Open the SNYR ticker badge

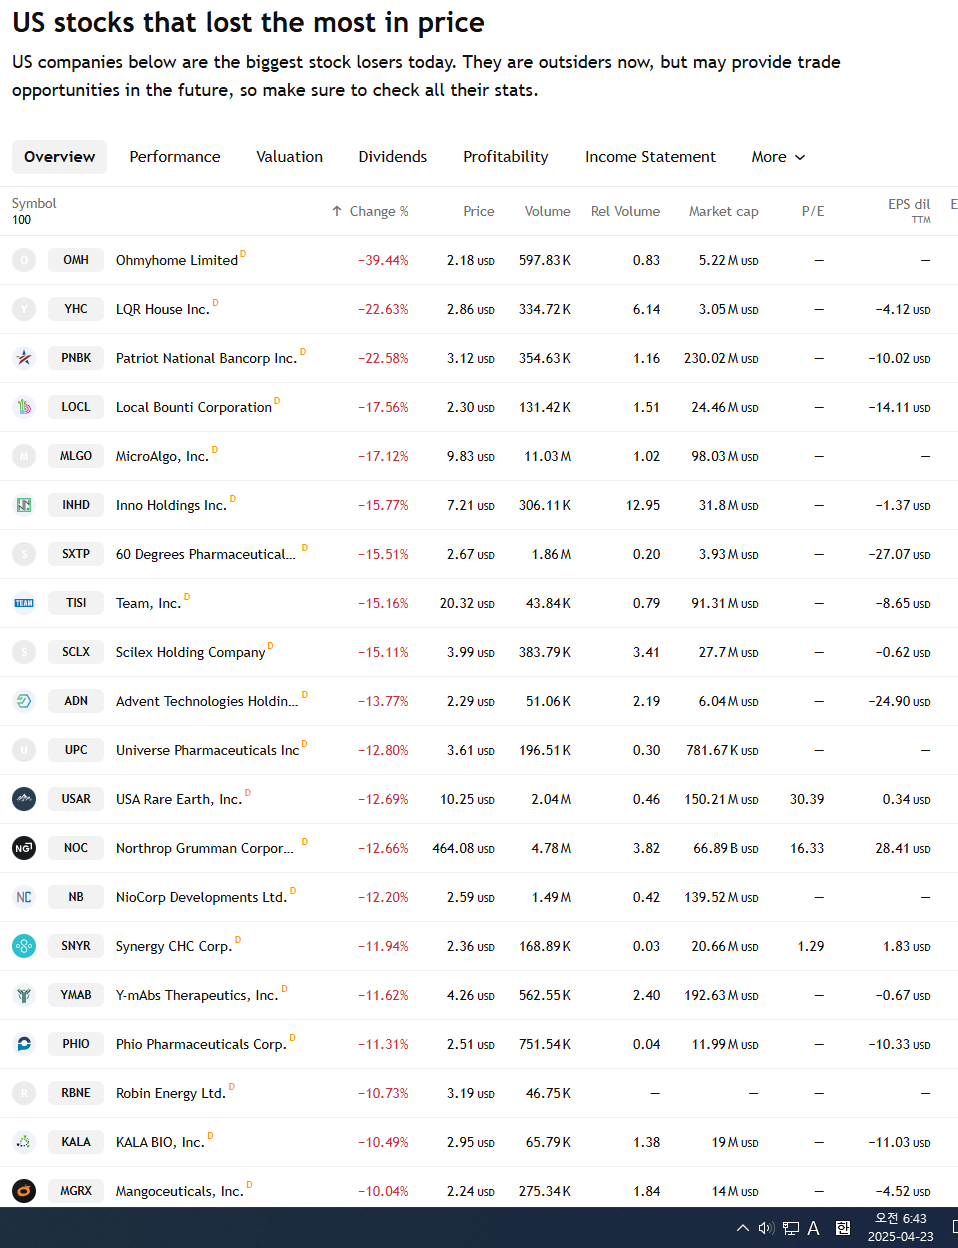click(x=76, y=946)
